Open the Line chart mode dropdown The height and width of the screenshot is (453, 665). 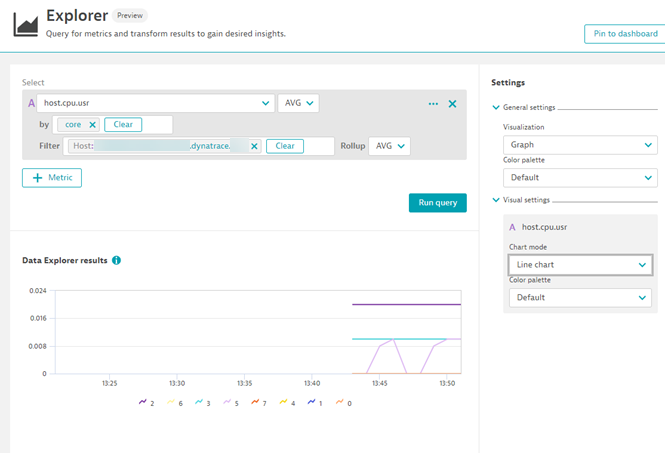coord(580,265)
